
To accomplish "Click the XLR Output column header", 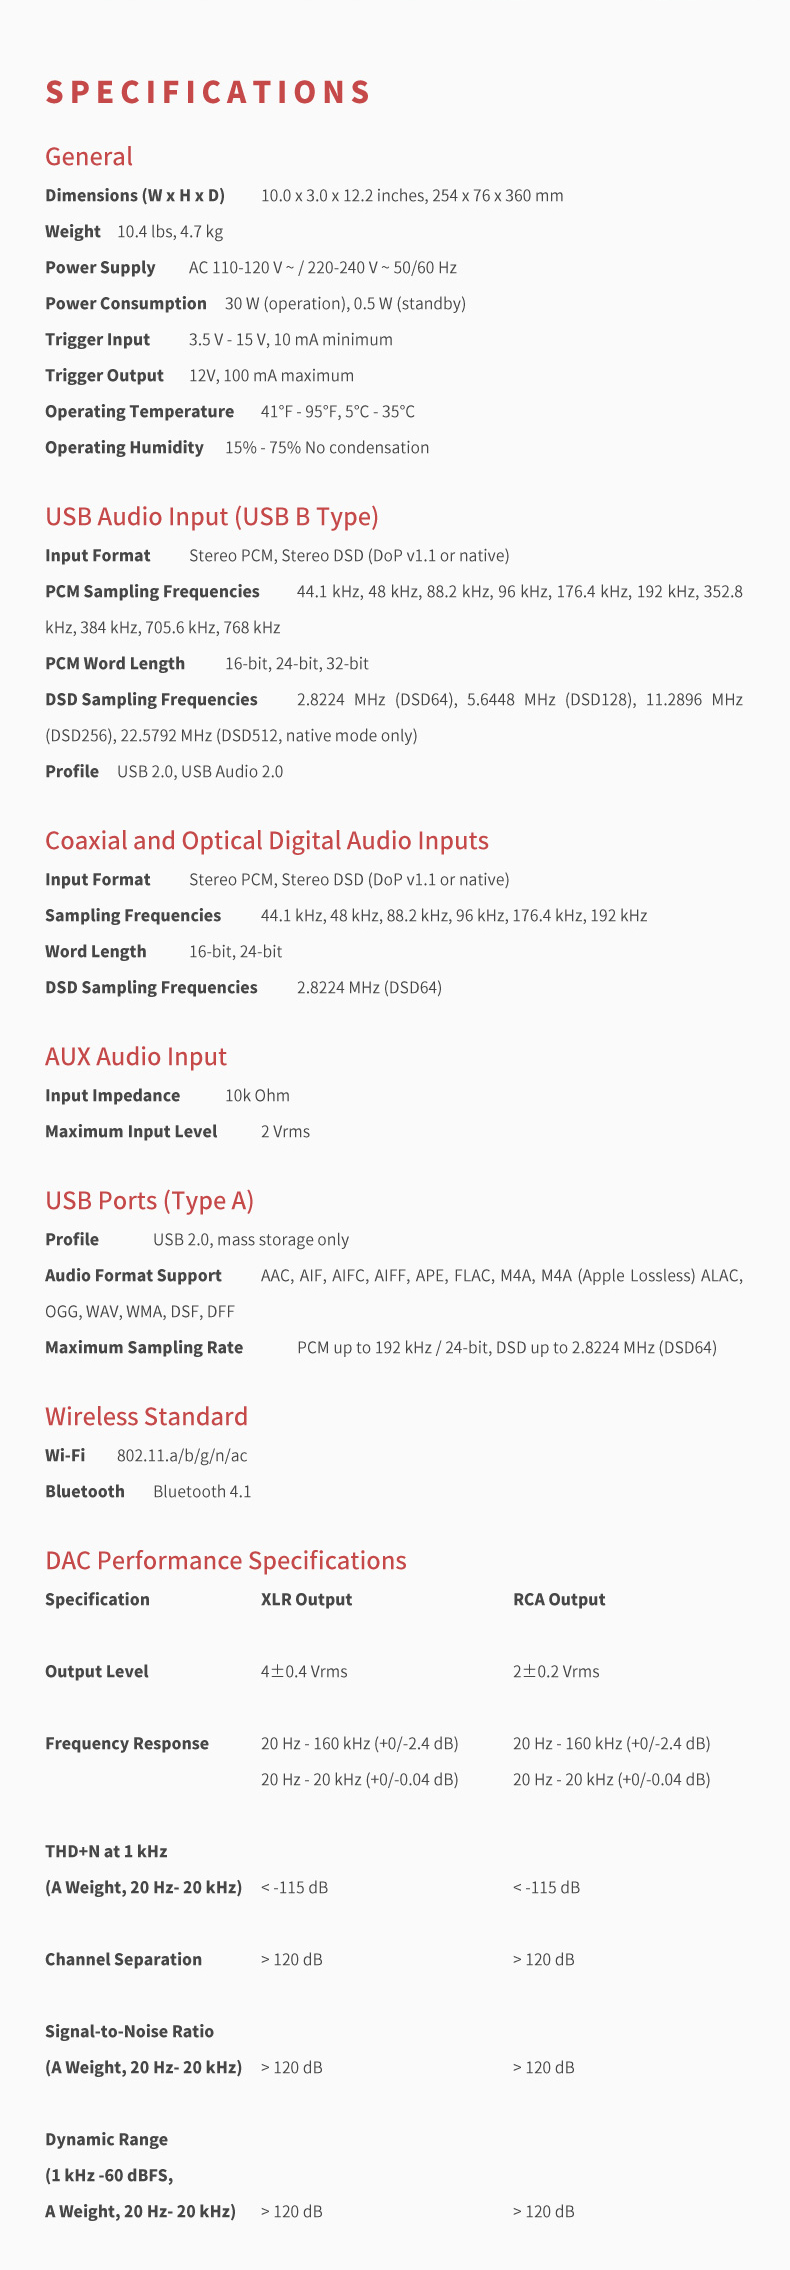I will [x=306, y=1600].
